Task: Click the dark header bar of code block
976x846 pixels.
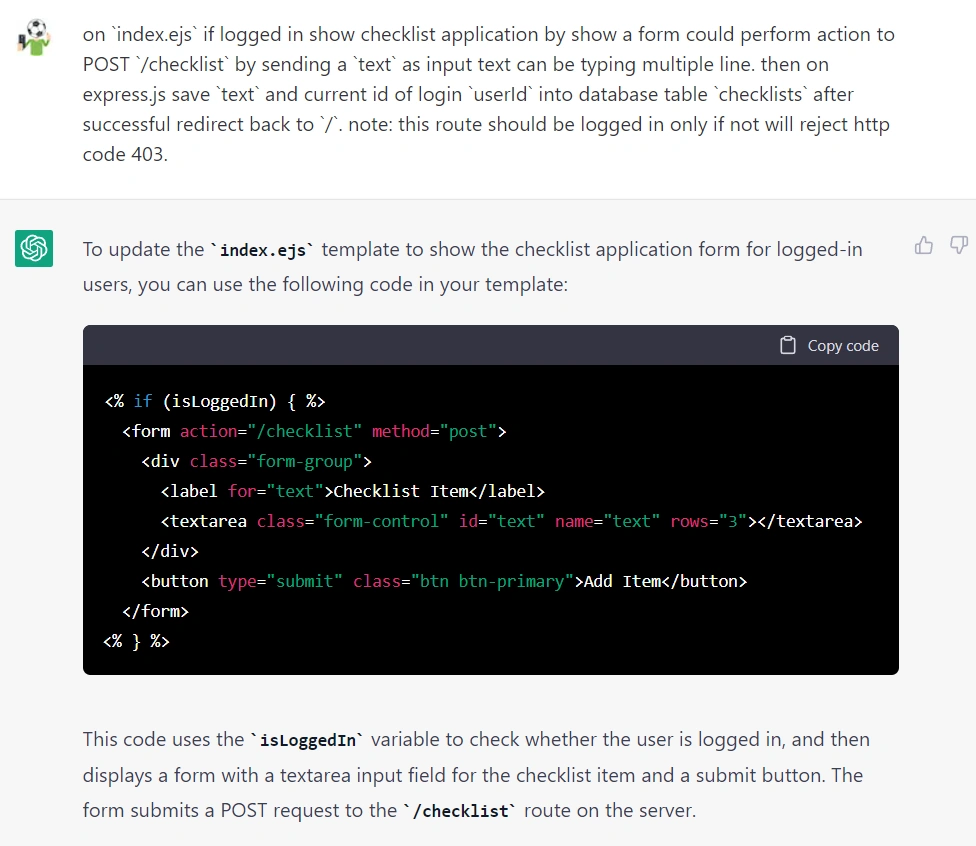Action: (490, 345)
